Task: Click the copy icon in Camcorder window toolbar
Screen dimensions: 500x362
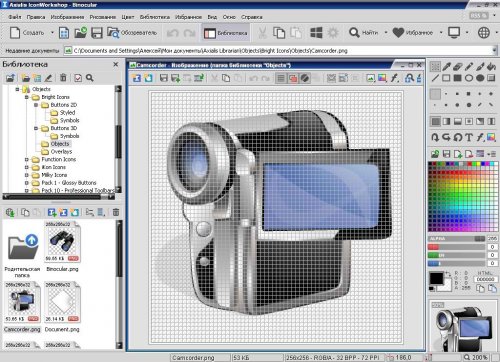Action: 226,78
